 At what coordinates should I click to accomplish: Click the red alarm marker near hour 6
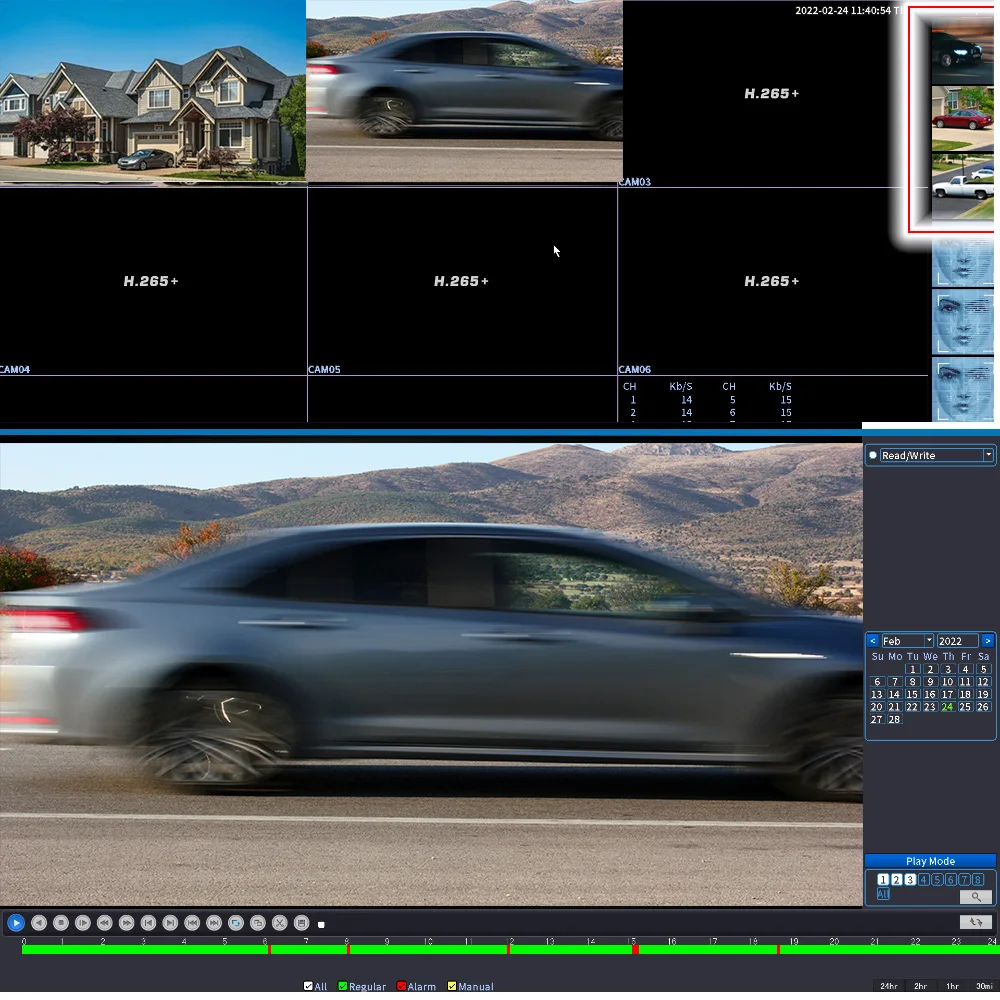270,950
